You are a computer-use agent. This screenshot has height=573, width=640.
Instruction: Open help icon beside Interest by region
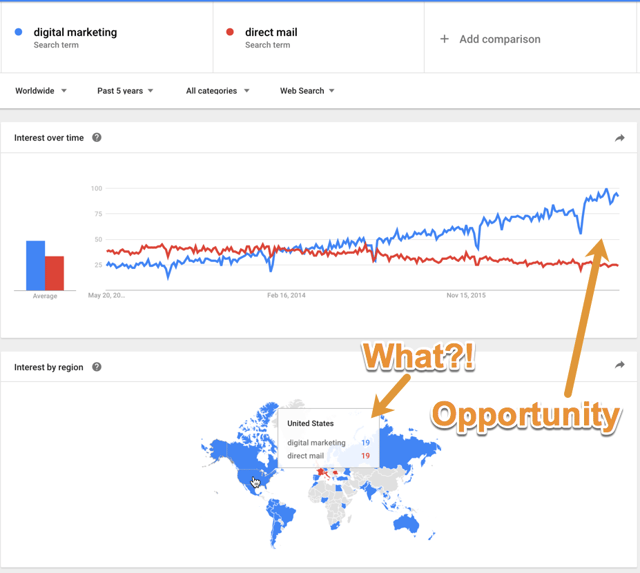[97, 367]
